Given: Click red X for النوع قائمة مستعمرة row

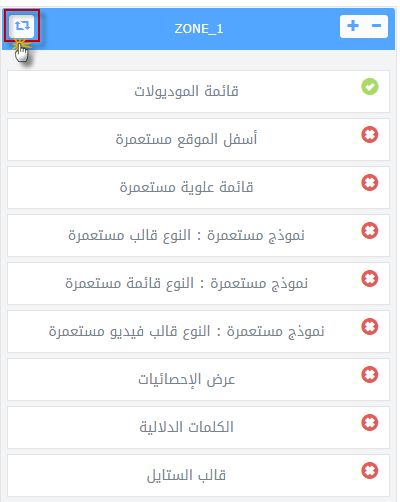Looking at the screenshot, I should 370,279.
